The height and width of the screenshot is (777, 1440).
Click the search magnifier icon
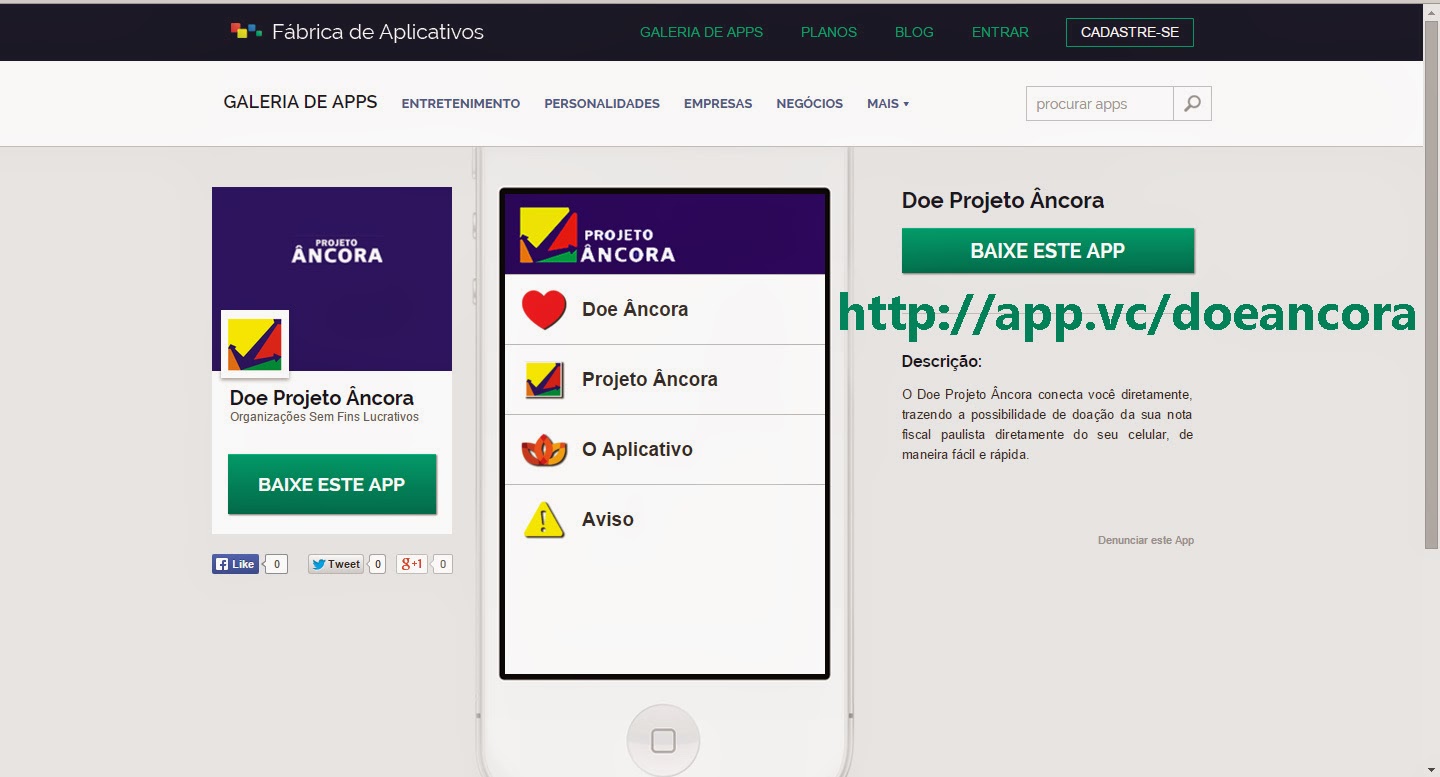pos(1192,104)
